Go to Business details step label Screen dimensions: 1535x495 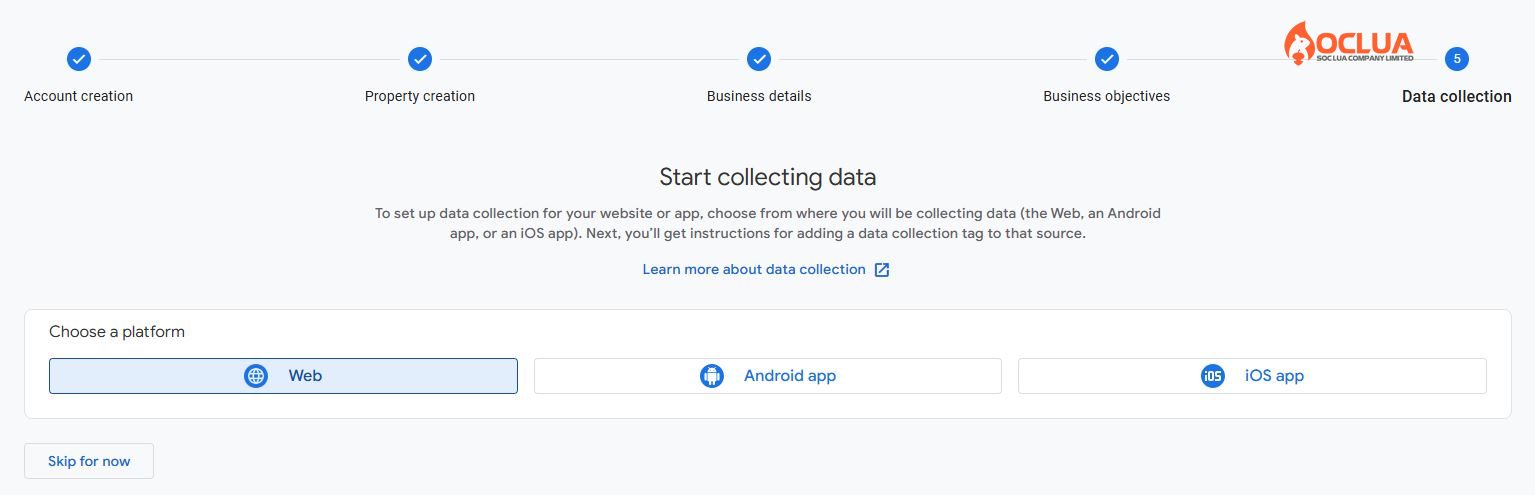(x=759, y=96)
